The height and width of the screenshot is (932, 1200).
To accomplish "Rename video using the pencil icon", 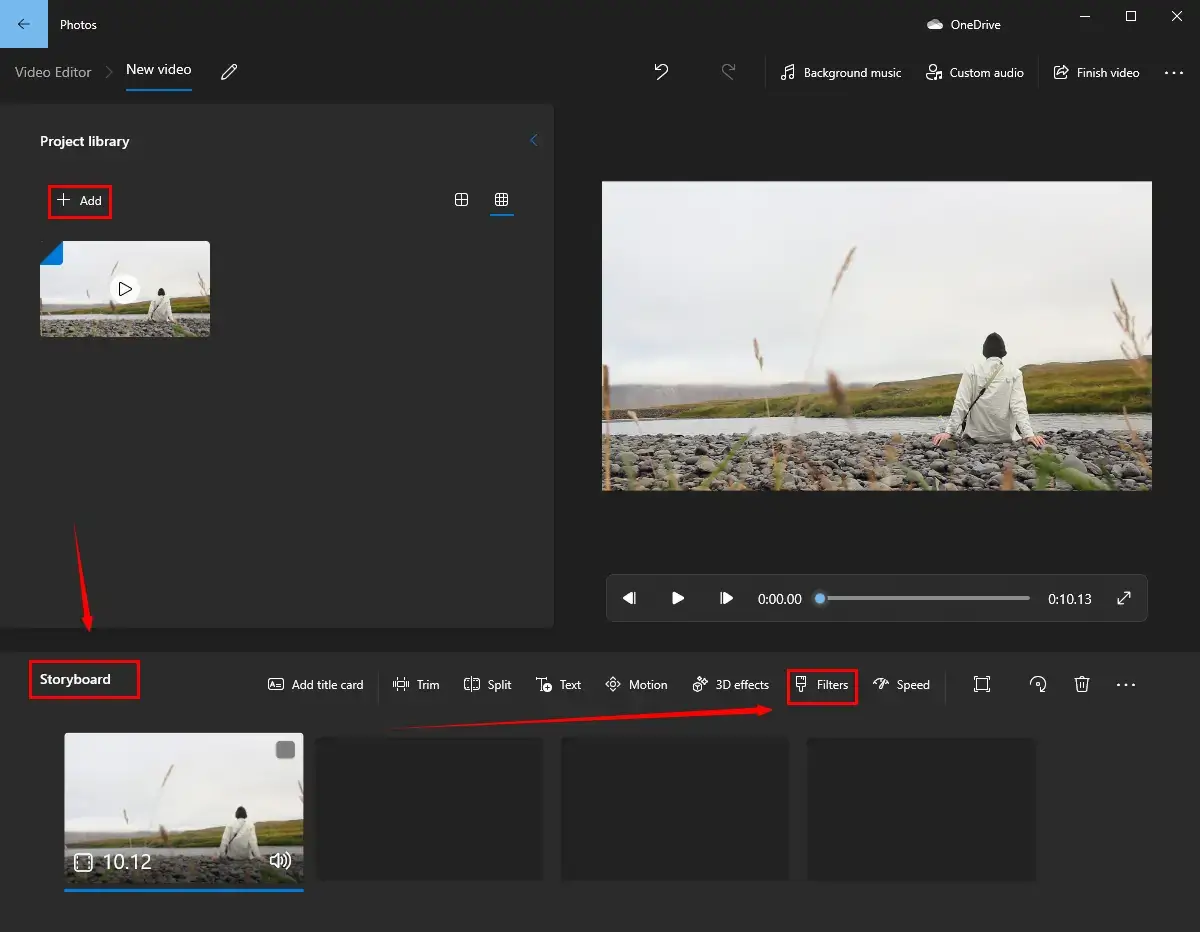I will click(x=229, y=72).
